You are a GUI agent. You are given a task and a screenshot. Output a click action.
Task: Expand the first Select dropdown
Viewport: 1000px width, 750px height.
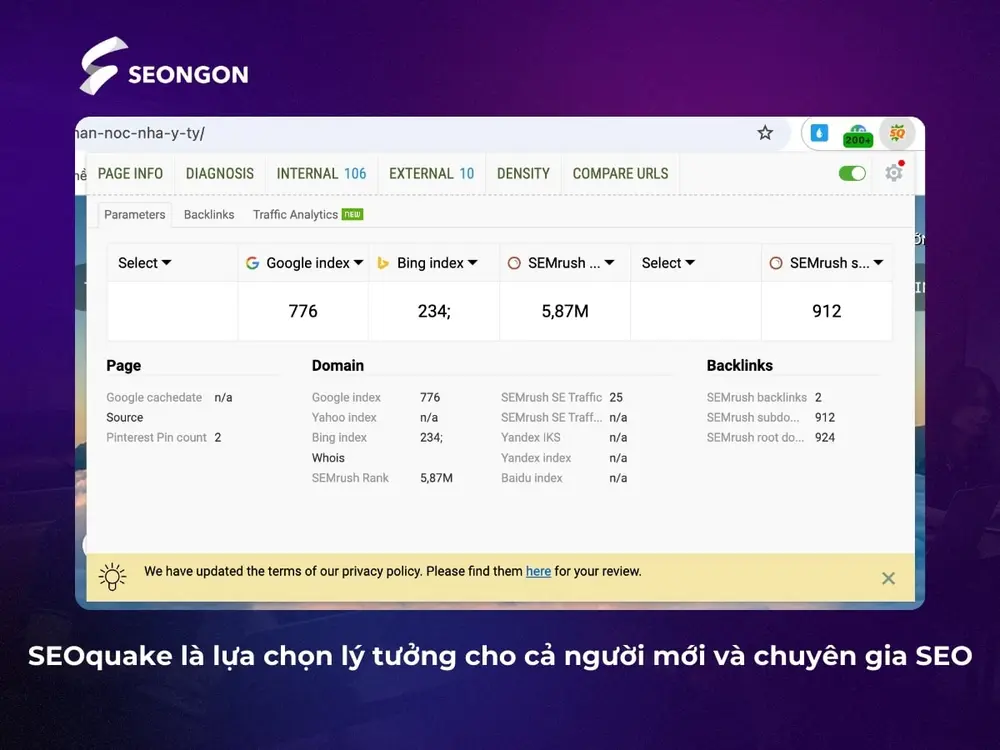click(145, 263)
